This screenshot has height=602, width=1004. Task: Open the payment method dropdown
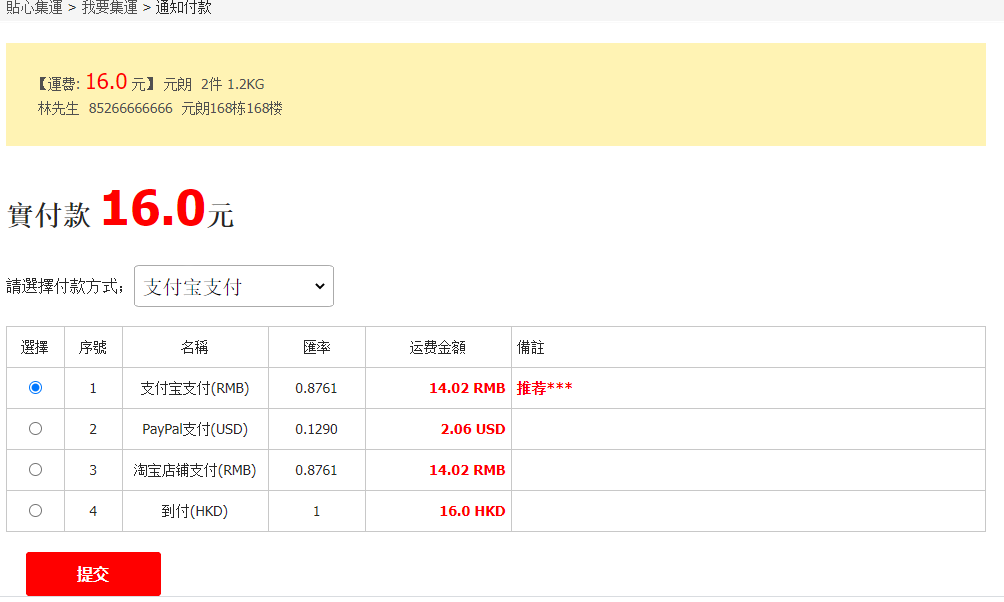coord(233,286)
